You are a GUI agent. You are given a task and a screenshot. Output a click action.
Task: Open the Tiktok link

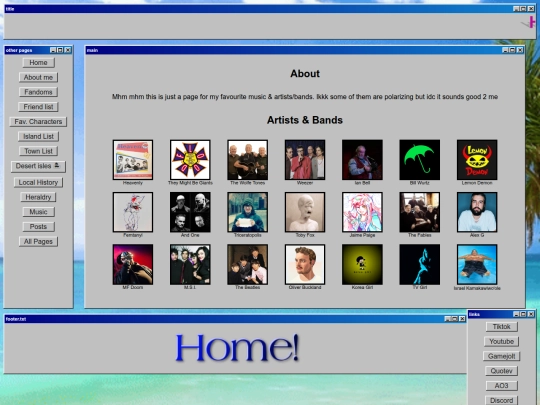pos(501,327)
